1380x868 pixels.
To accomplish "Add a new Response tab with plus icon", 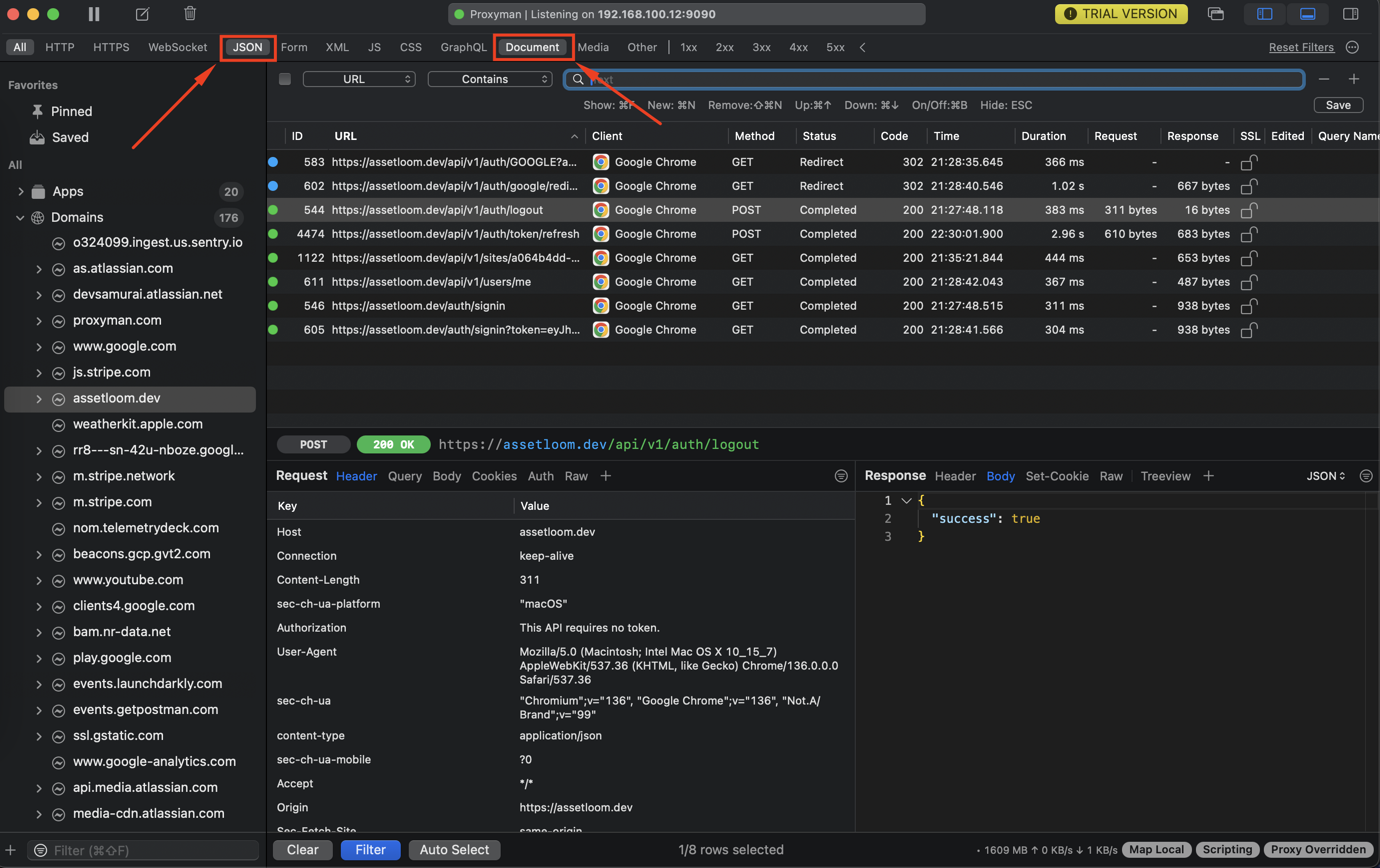I will (1208, 476).
